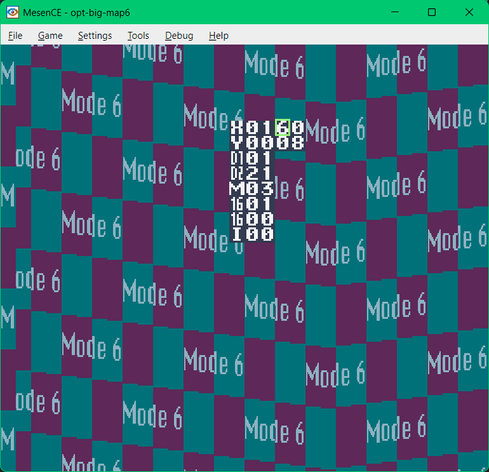This screenshot has width=489, height=472.
Task: Click the overlay row reading 1601
Action: click(252, 204)
